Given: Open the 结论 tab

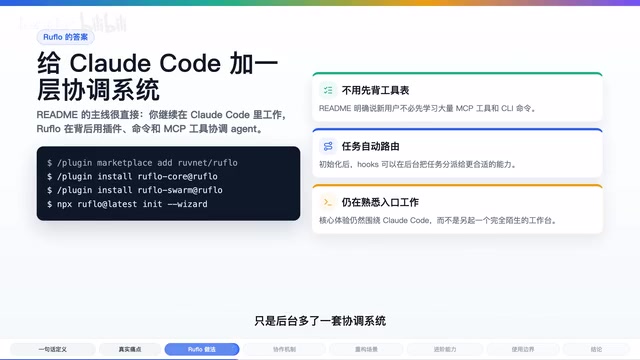Looking at the screenshot, I should click(596, 349).
